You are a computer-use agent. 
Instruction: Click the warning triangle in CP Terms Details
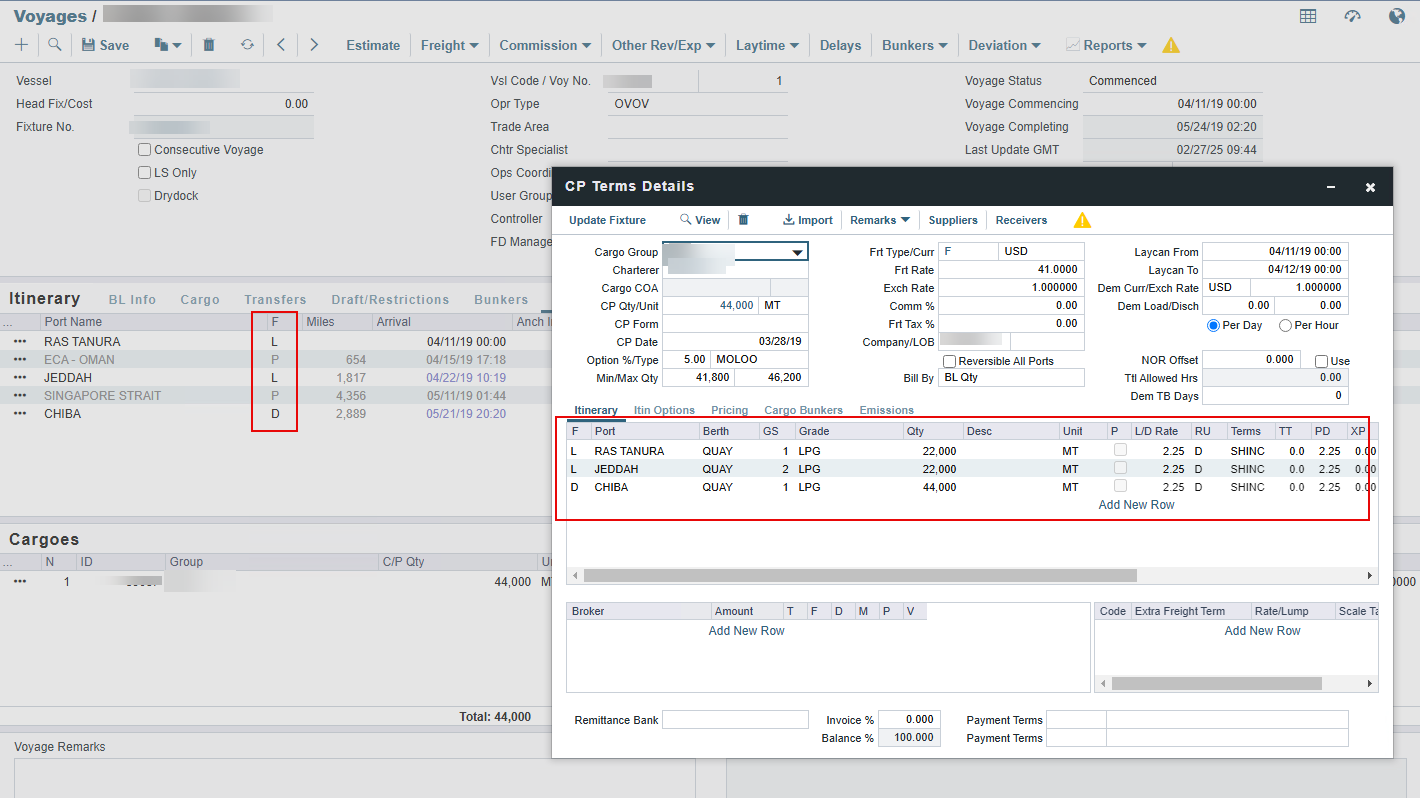tap(1082, 220)
